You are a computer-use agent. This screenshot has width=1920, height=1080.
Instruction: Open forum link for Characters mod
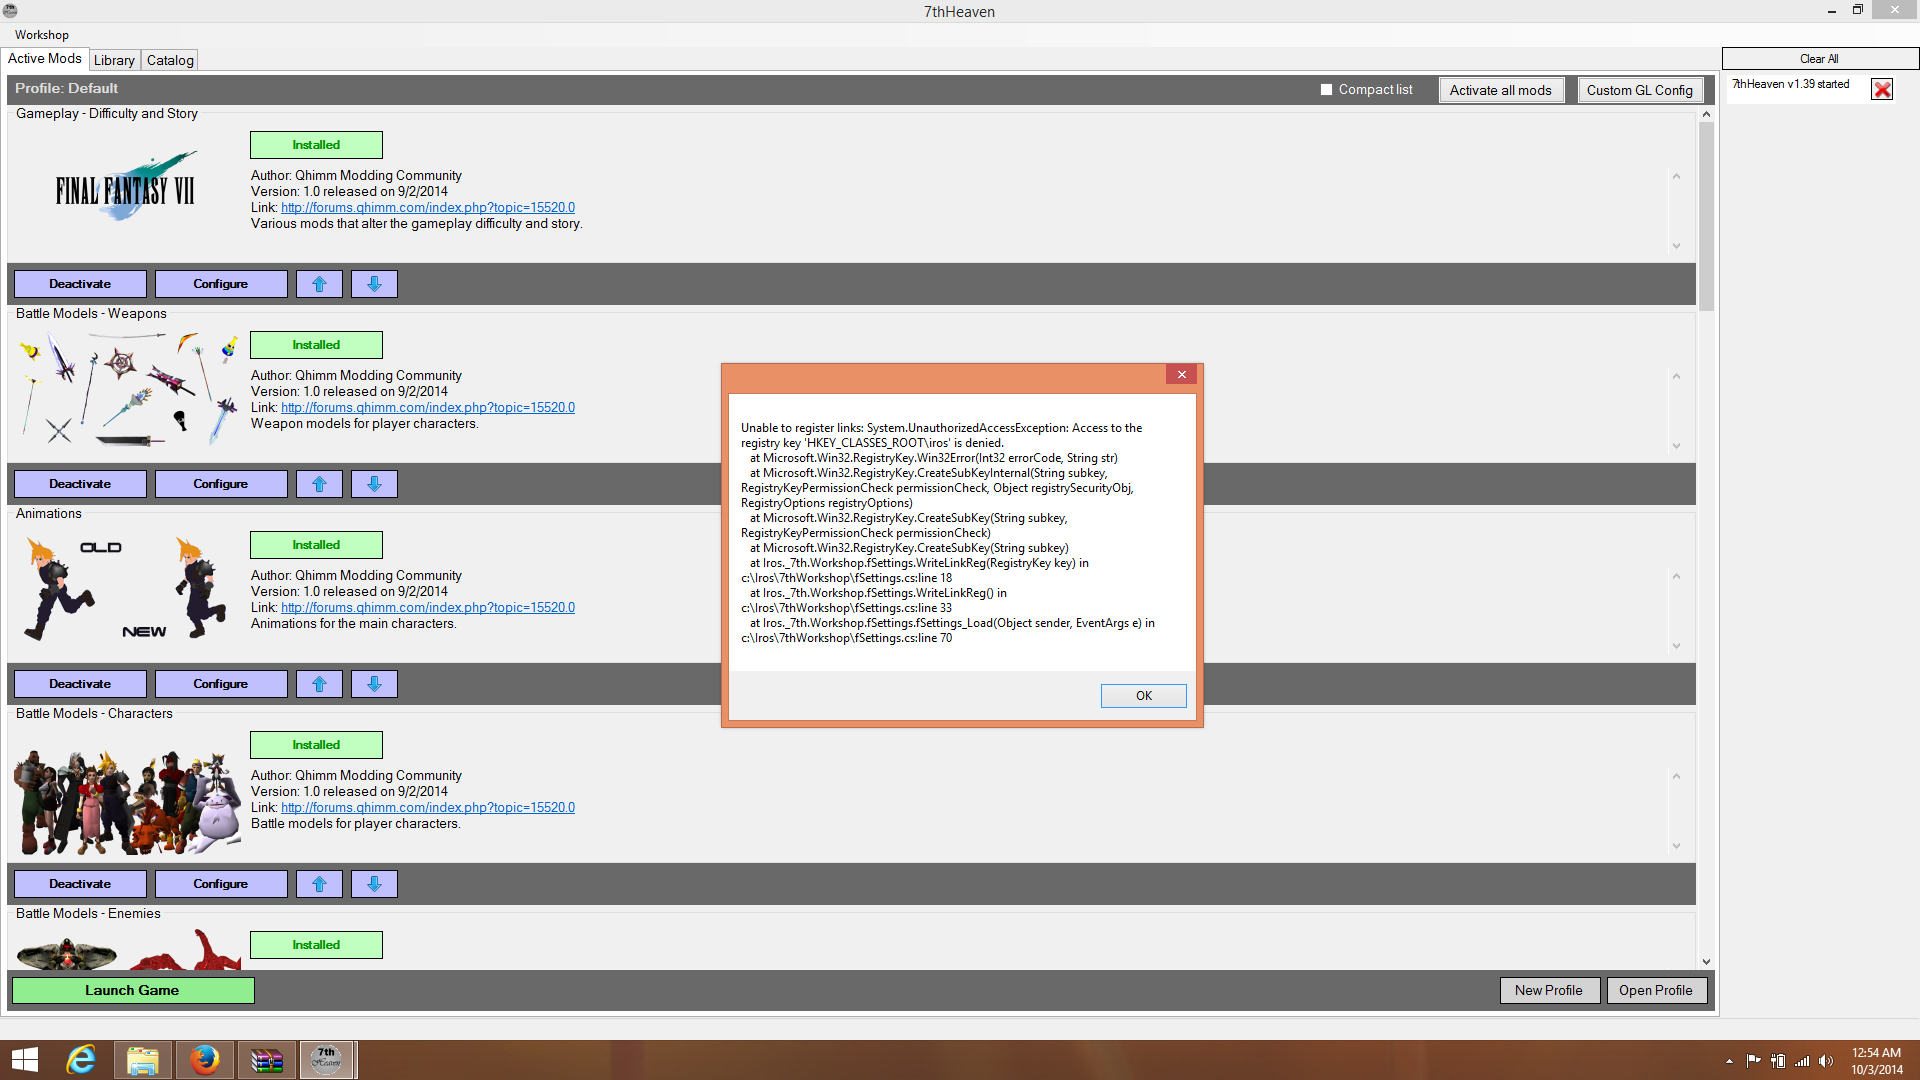[x=428, y=808]
